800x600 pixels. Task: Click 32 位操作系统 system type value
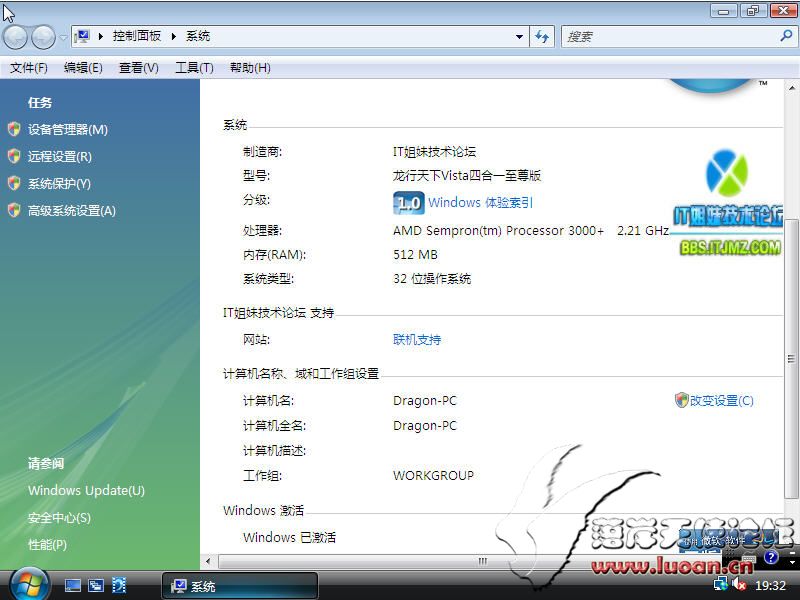coord(432,279)
